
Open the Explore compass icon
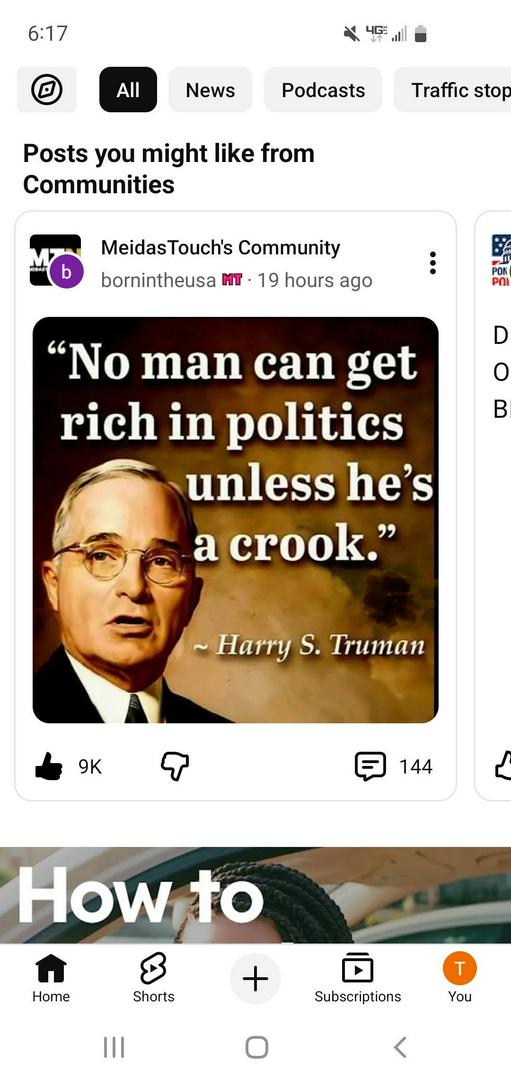[47, 90]
